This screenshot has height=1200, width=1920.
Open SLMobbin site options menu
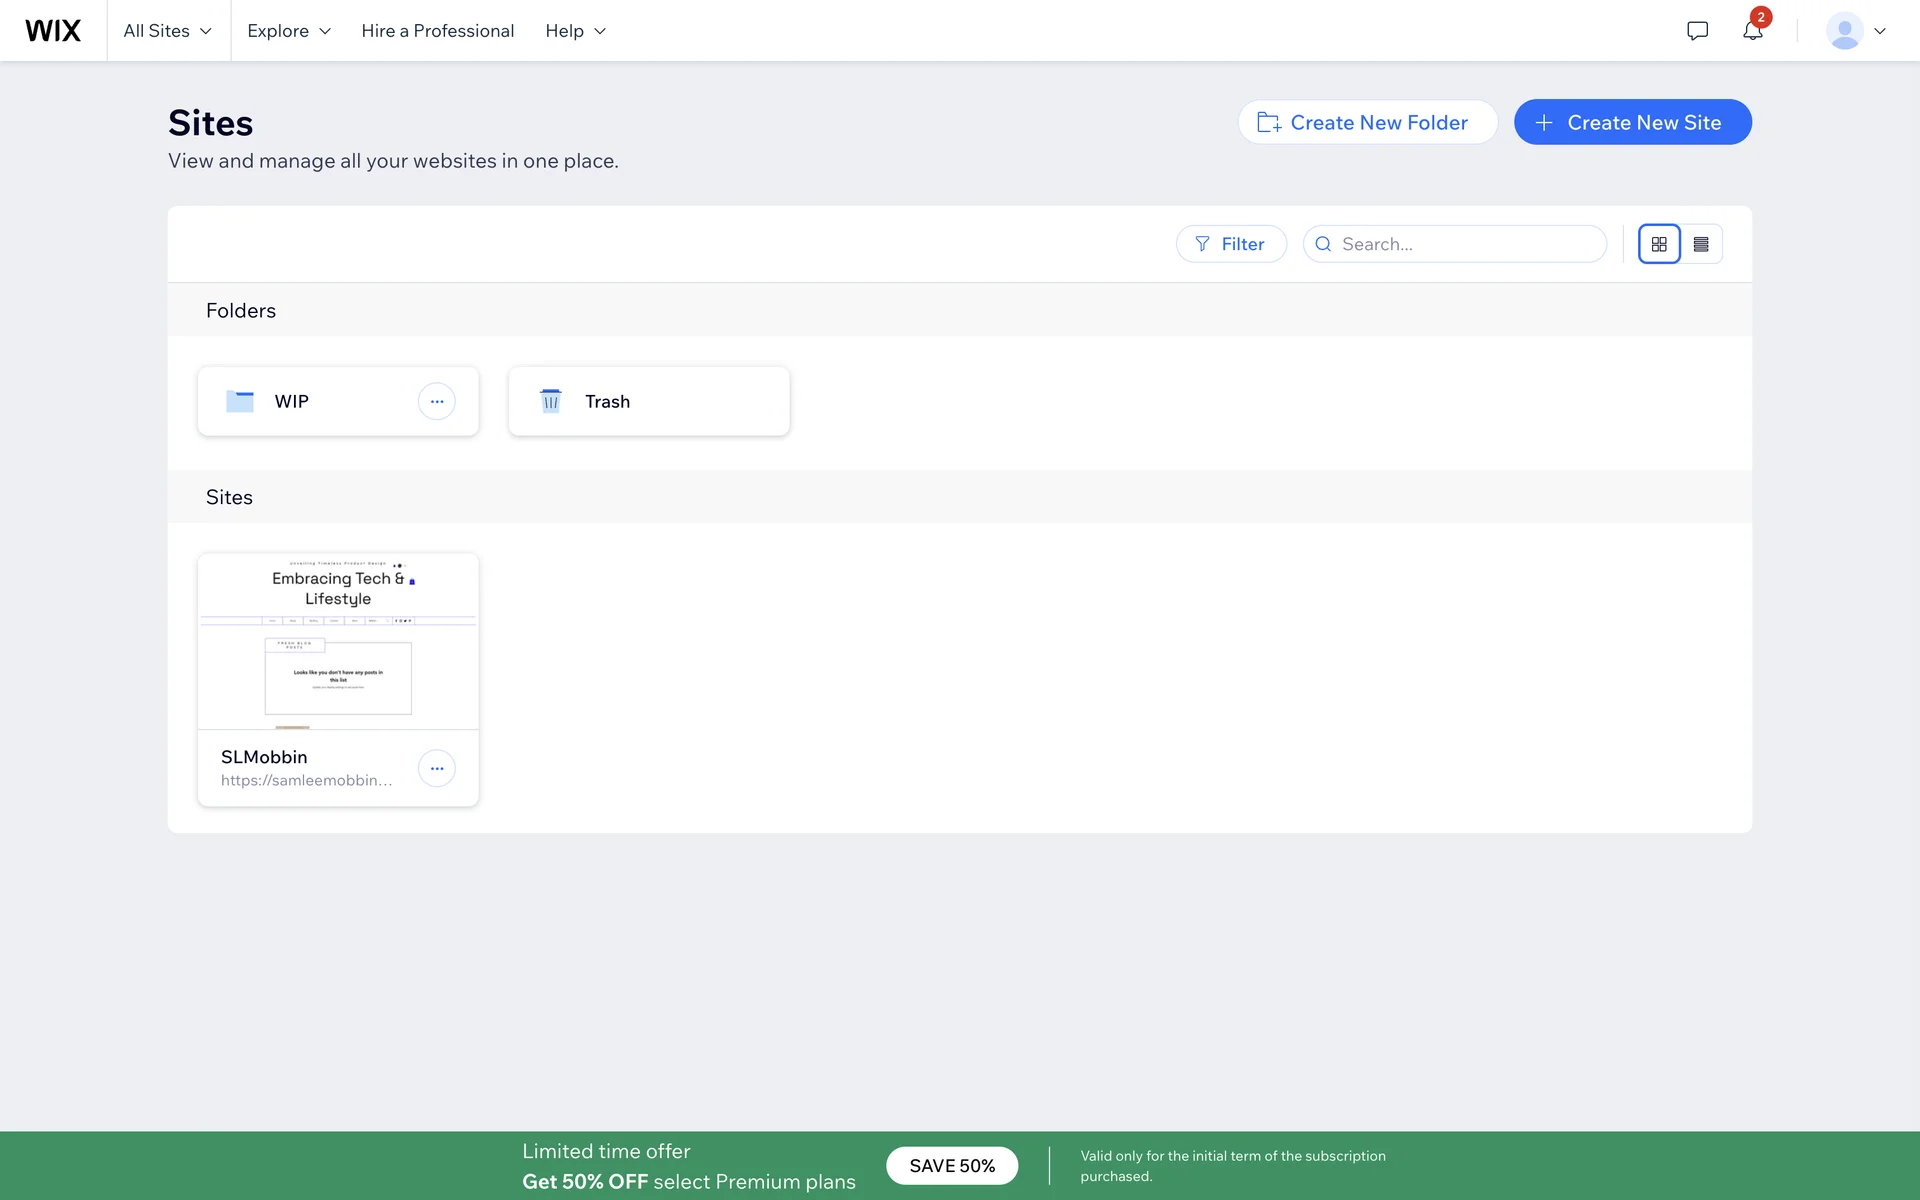pos(436,768)
